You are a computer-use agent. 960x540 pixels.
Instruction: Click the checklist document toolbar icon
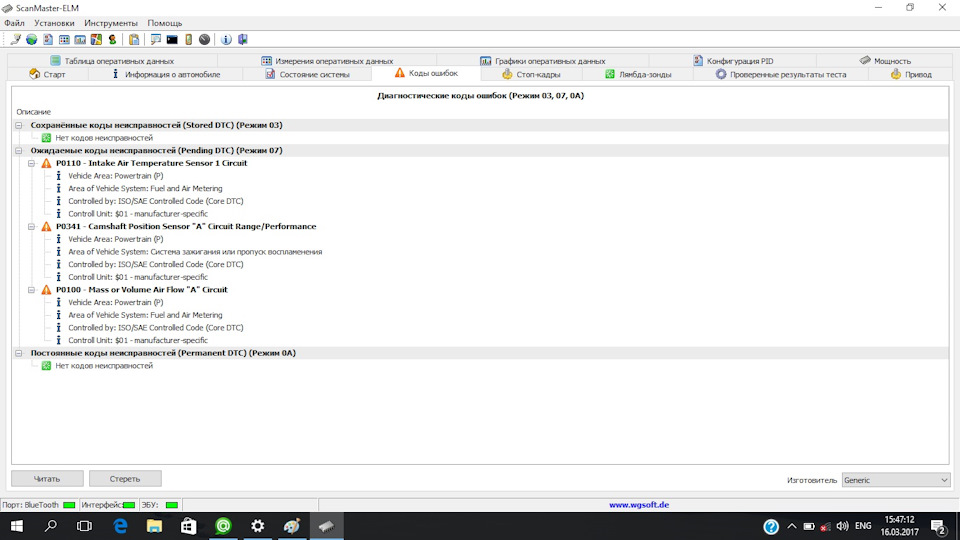48,40
